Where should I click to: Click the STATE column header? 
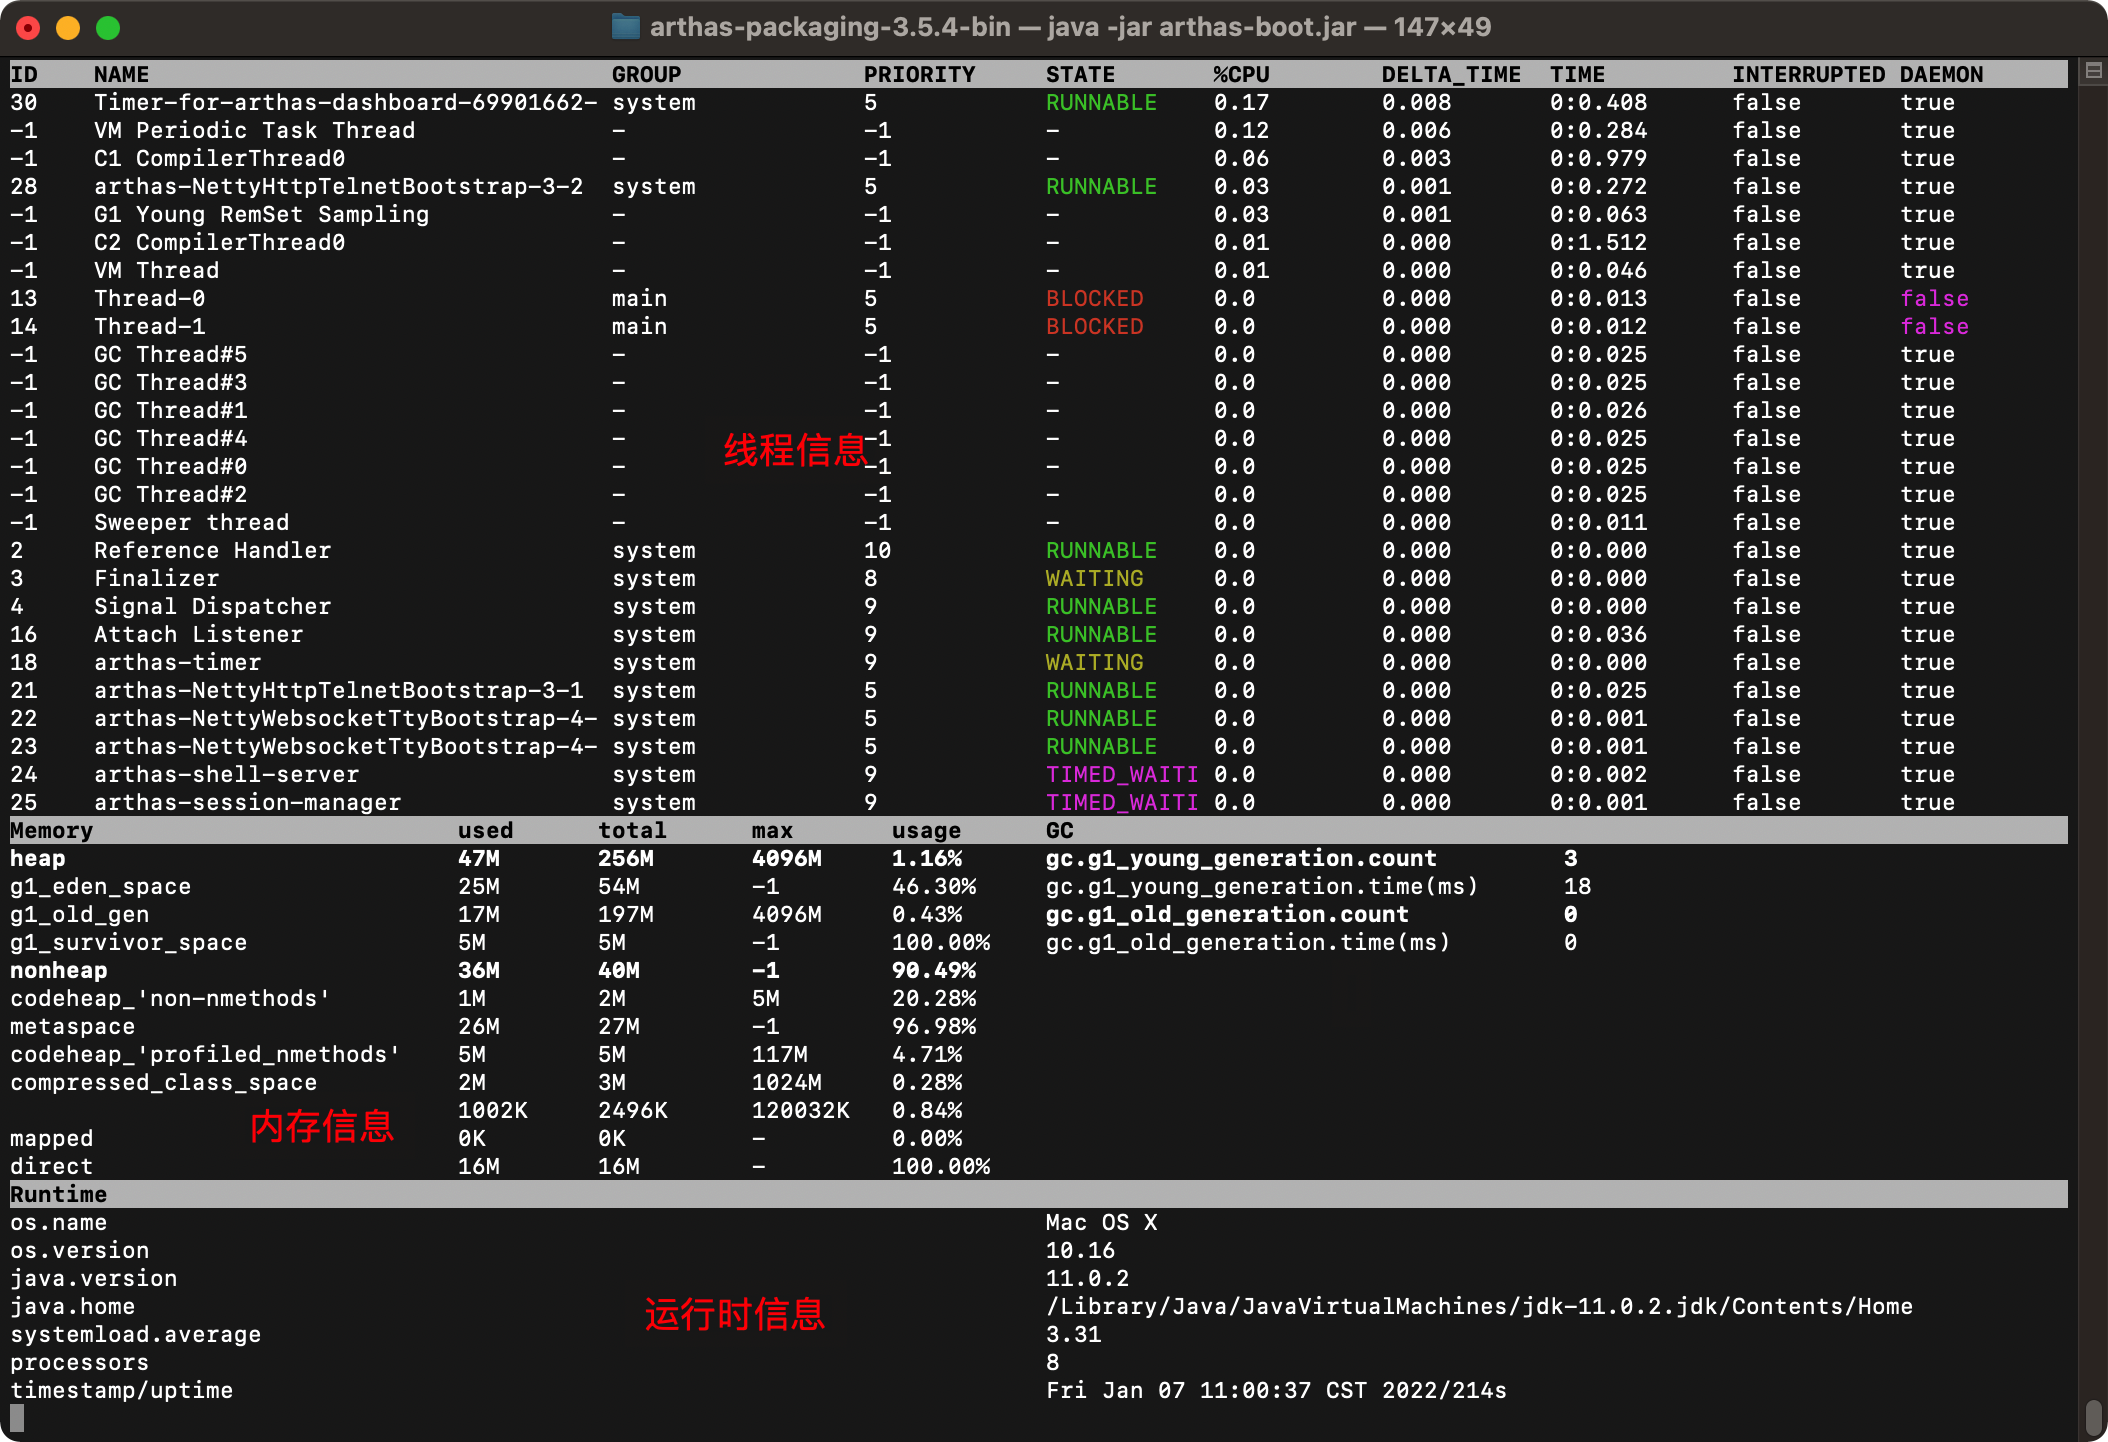[x=1080, y=74]
